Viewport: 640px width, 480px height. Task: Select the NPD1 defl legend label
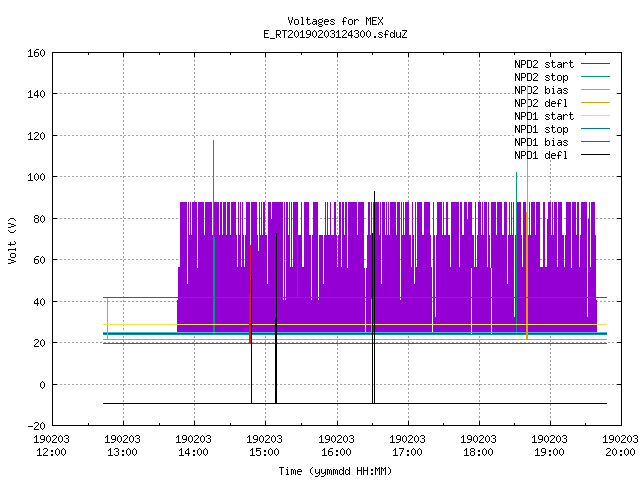(541, 155)
